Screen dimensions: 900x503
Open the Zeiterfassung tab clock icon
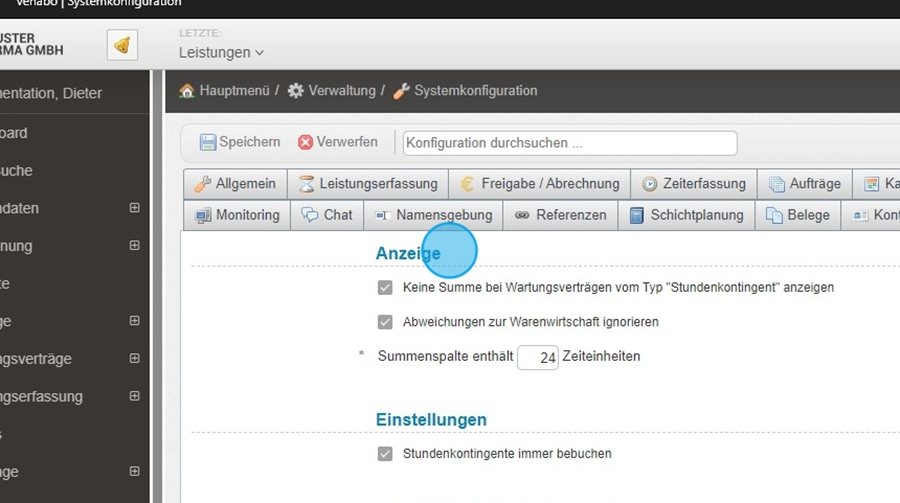click(650, 184)
